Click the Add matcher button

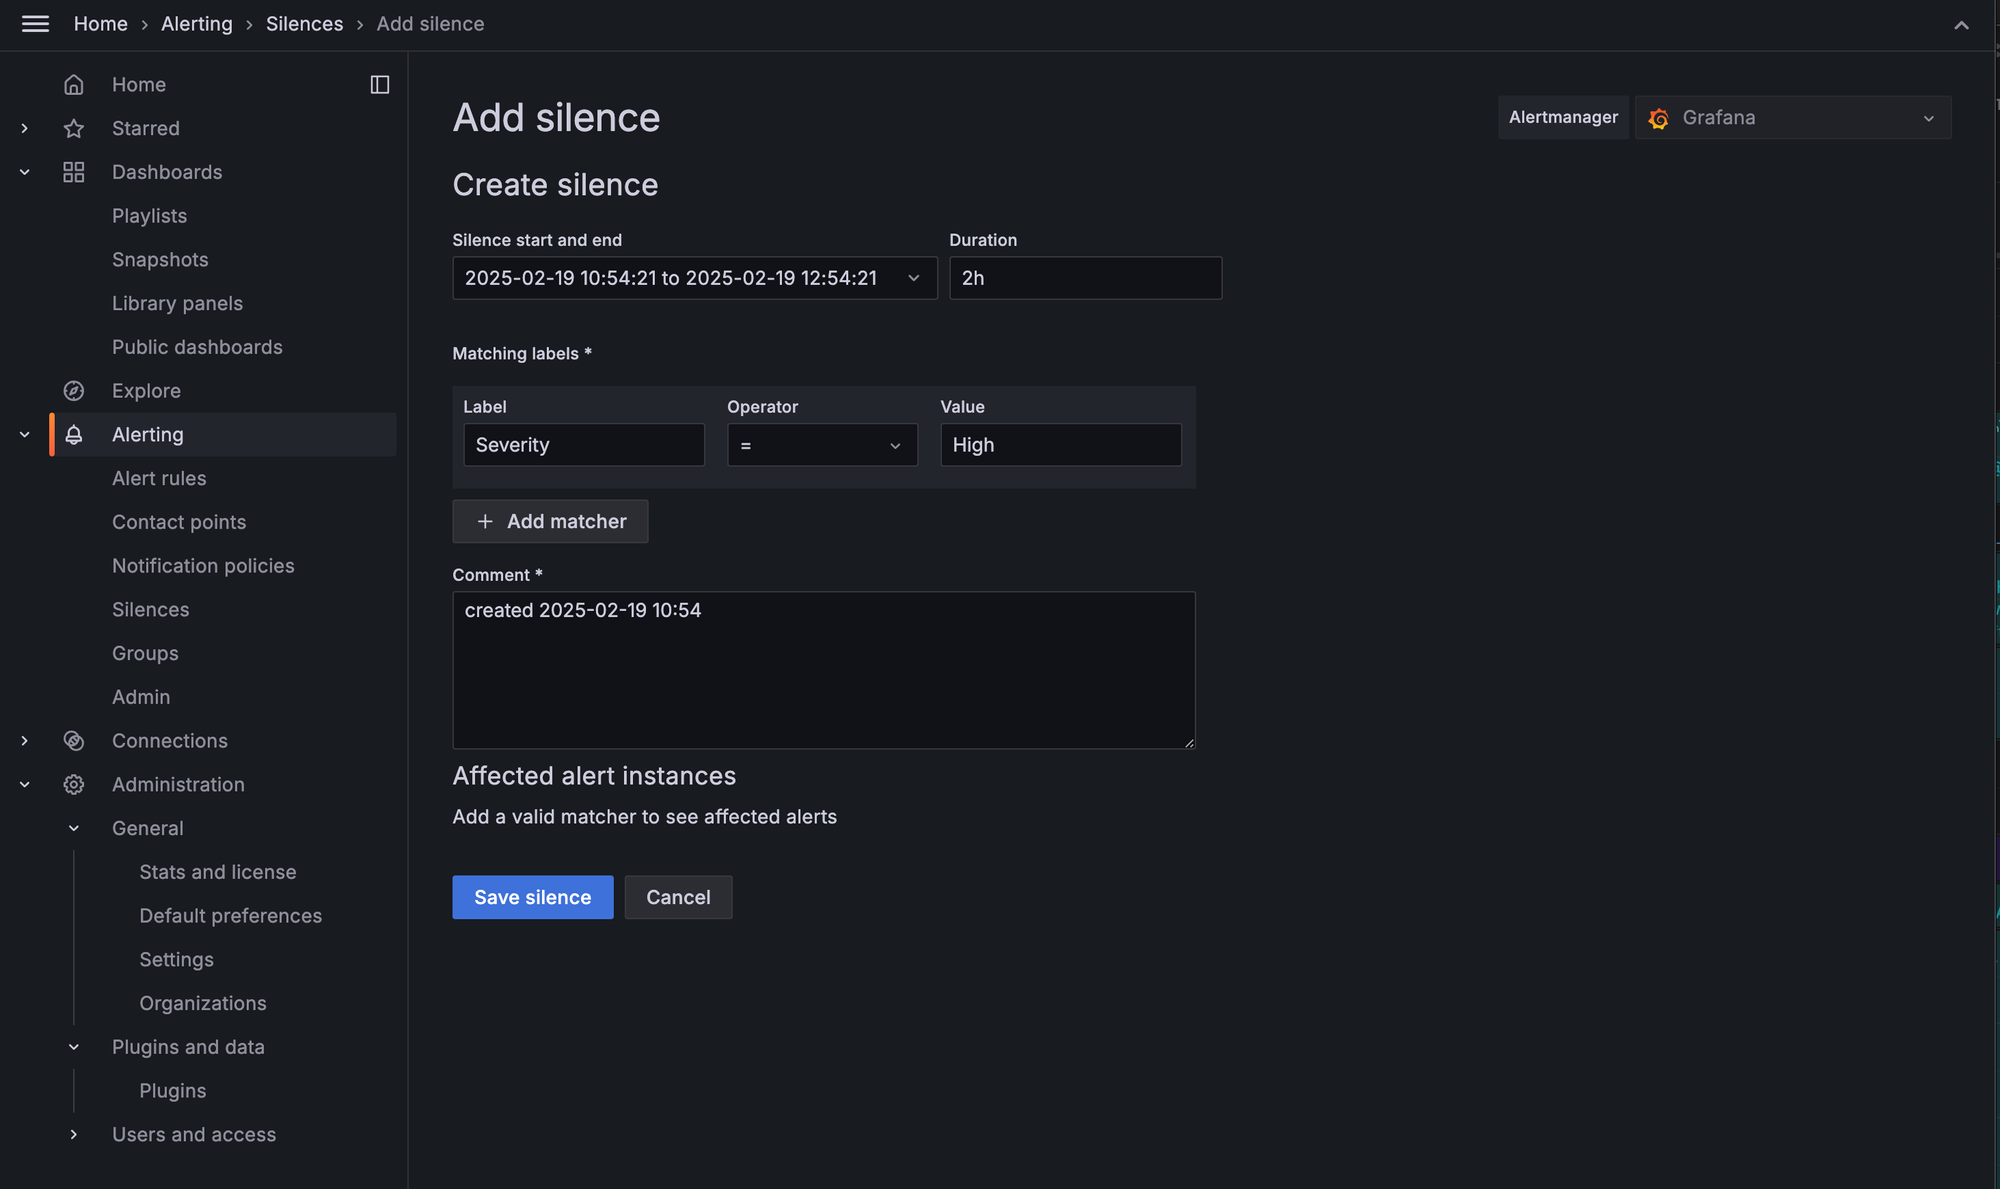click(x=550, y=521)
